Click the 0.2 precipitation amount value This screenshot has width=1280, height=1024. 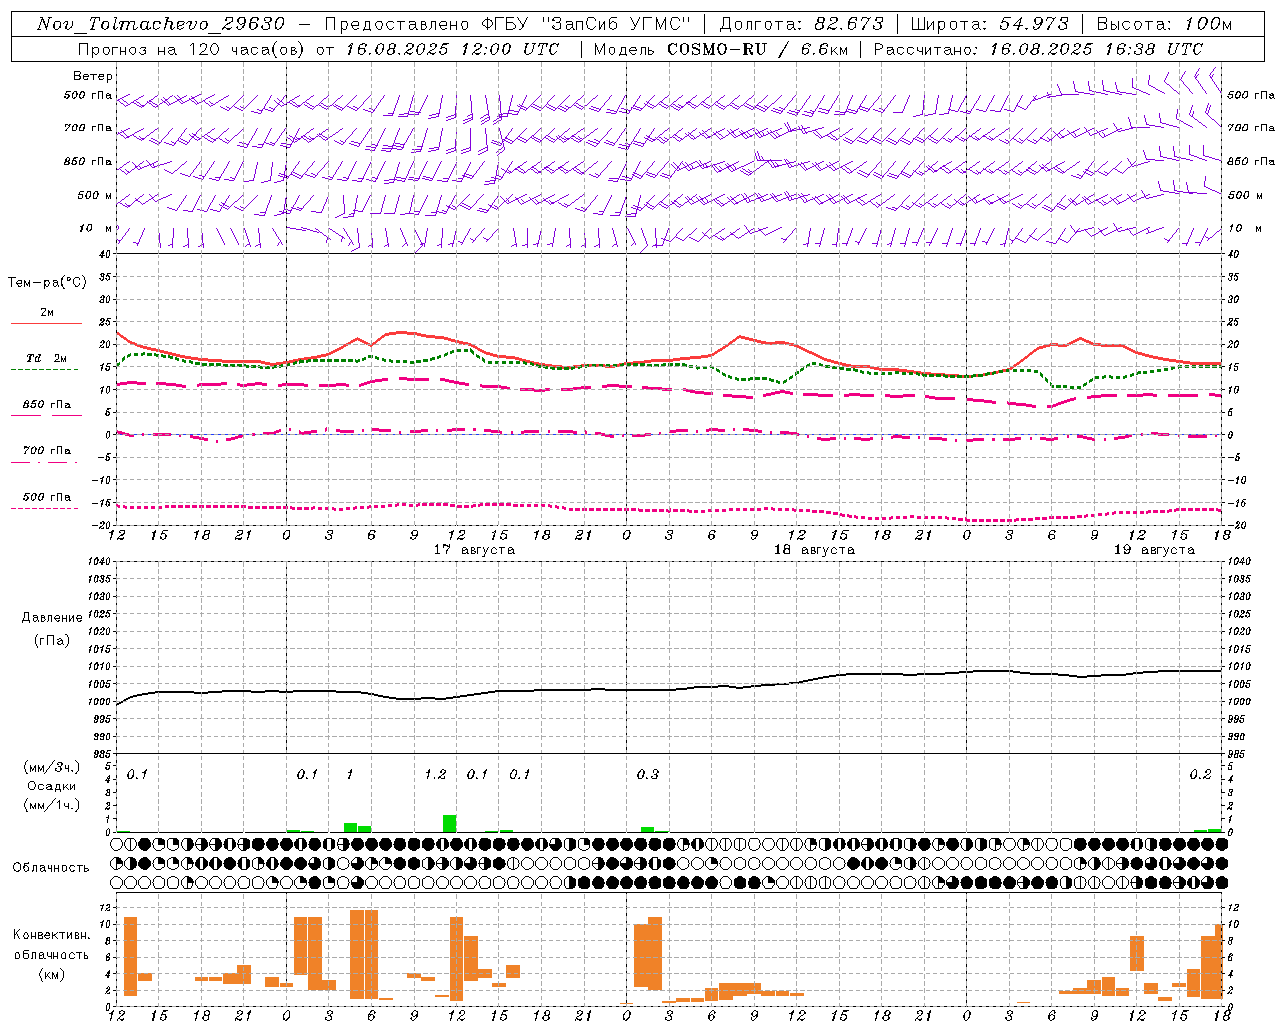pyautogui.click(x=1200, y=775)
